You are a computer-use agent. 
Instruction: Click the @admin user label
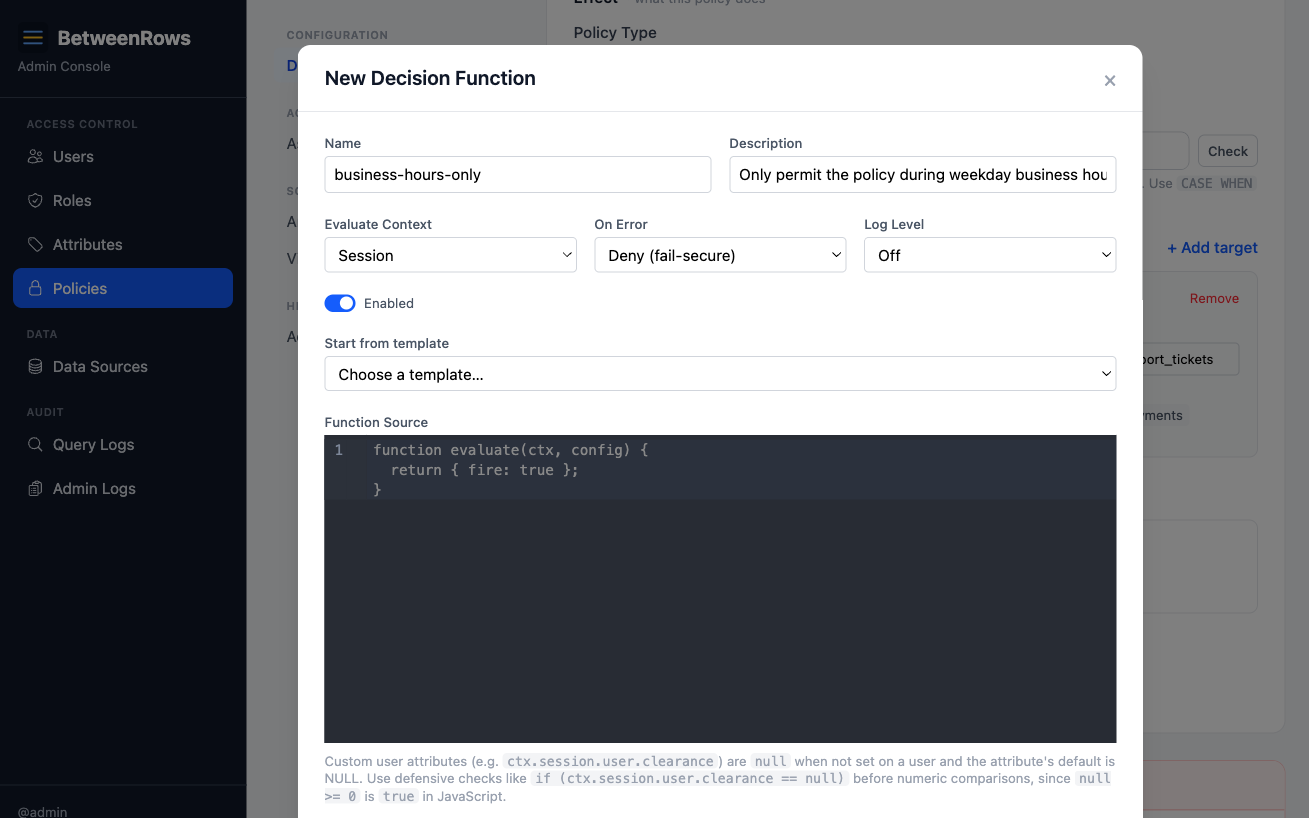(42, 811)
